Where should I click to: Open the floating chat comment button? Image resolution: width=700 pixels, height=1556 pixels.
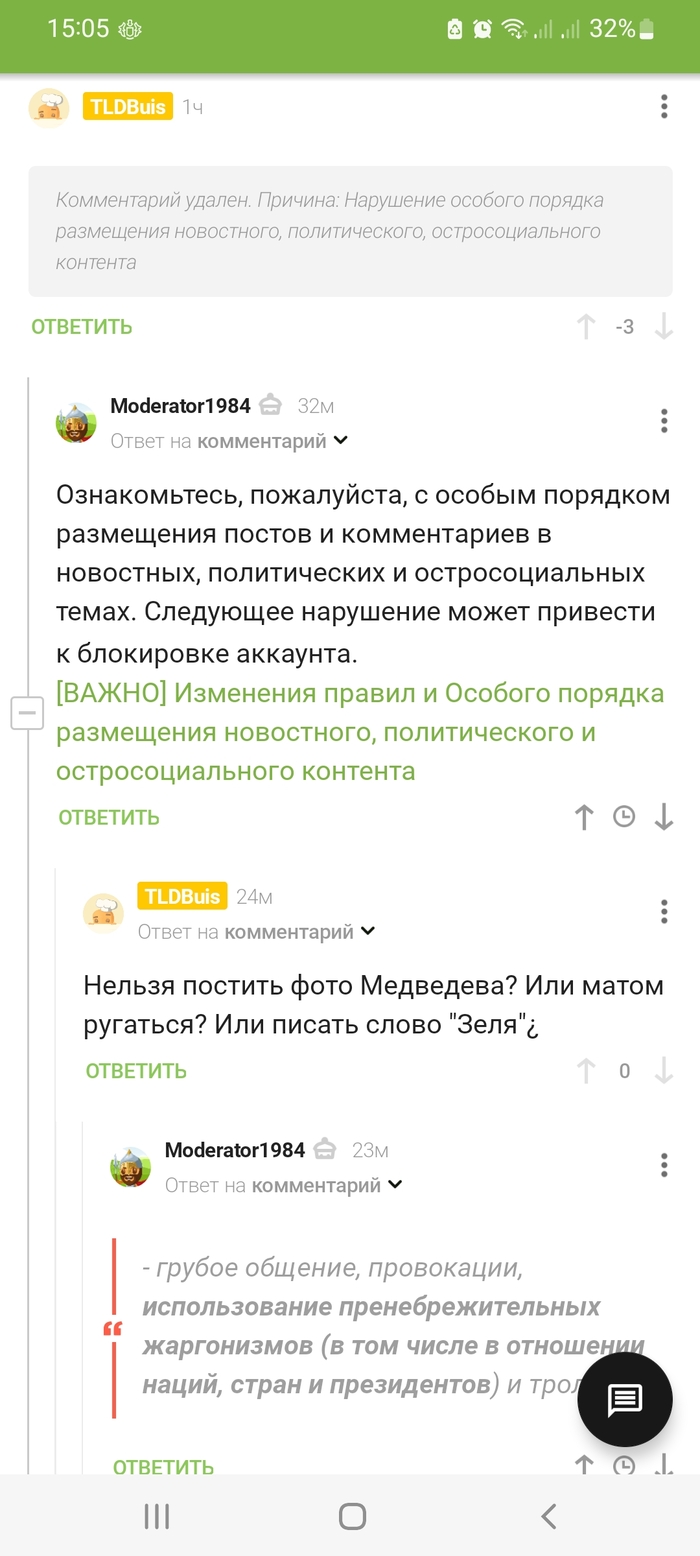click(x=625, y=1399)
